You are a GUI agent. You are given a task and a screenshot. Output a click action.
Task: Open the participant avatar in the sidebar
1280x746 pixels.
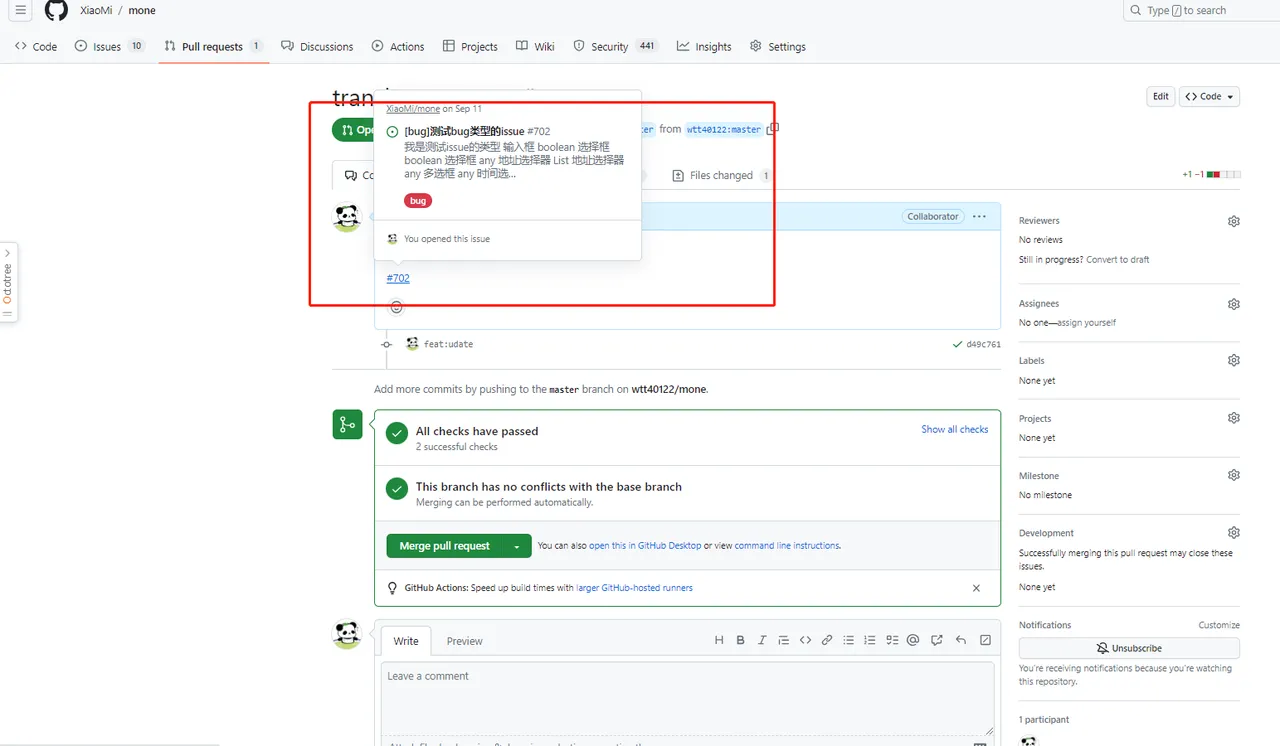1029,741
